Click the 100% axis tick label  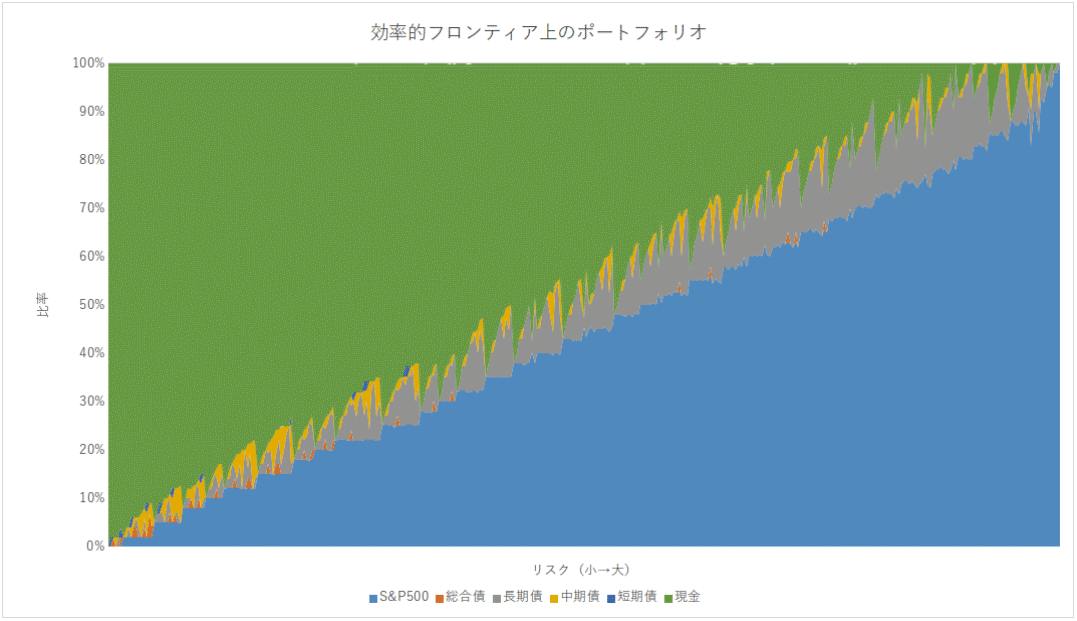(x=88, y=61)
